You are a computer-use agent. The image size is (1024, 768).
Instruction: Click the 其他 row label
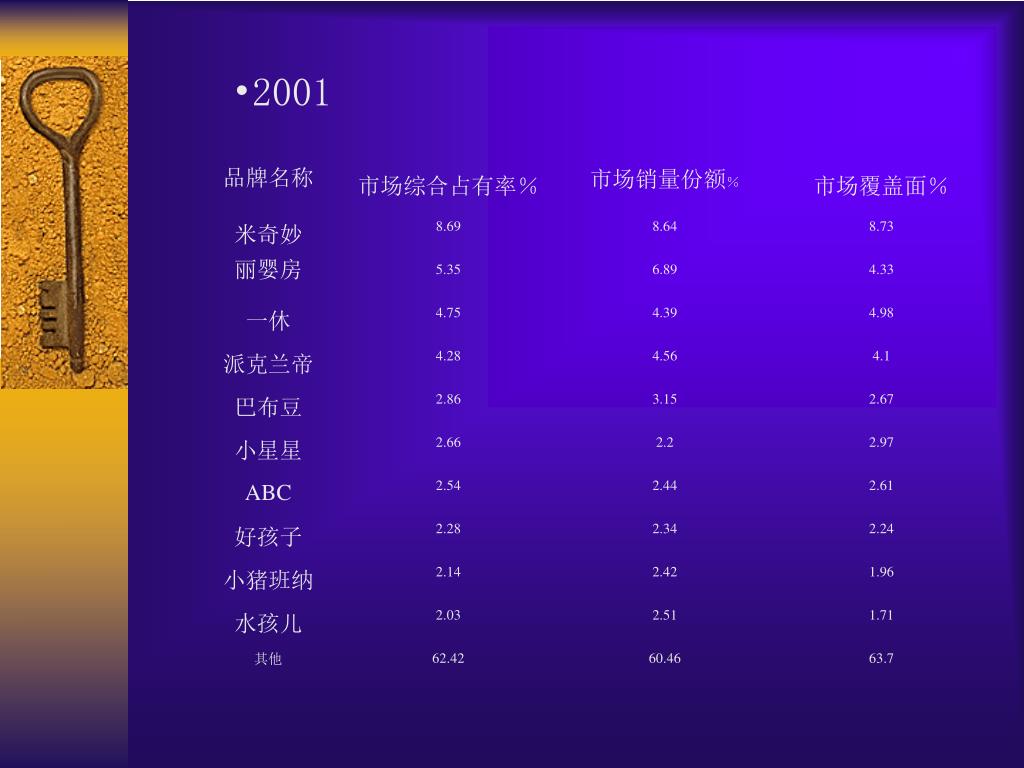[x=268, y=658]
